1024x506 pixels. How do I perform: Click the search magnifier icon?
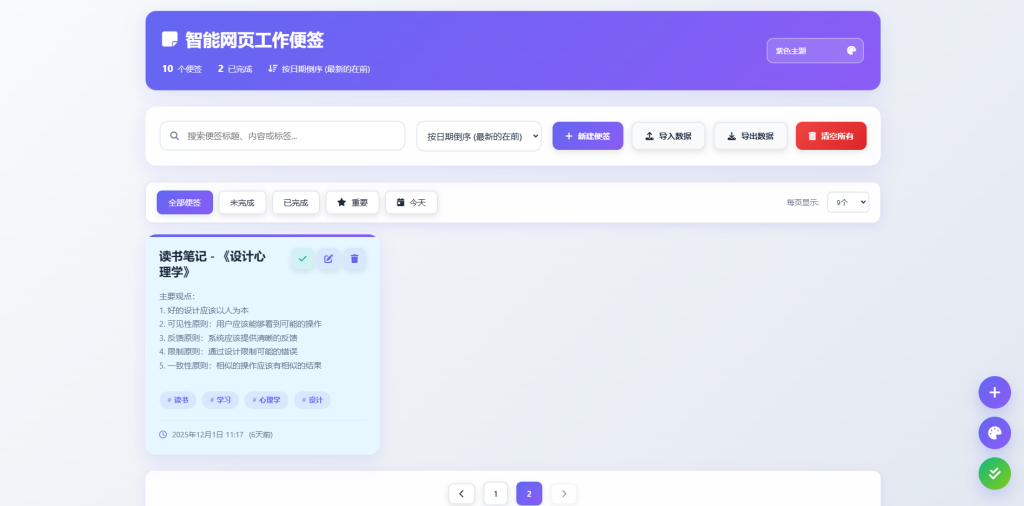coord(174,136)
